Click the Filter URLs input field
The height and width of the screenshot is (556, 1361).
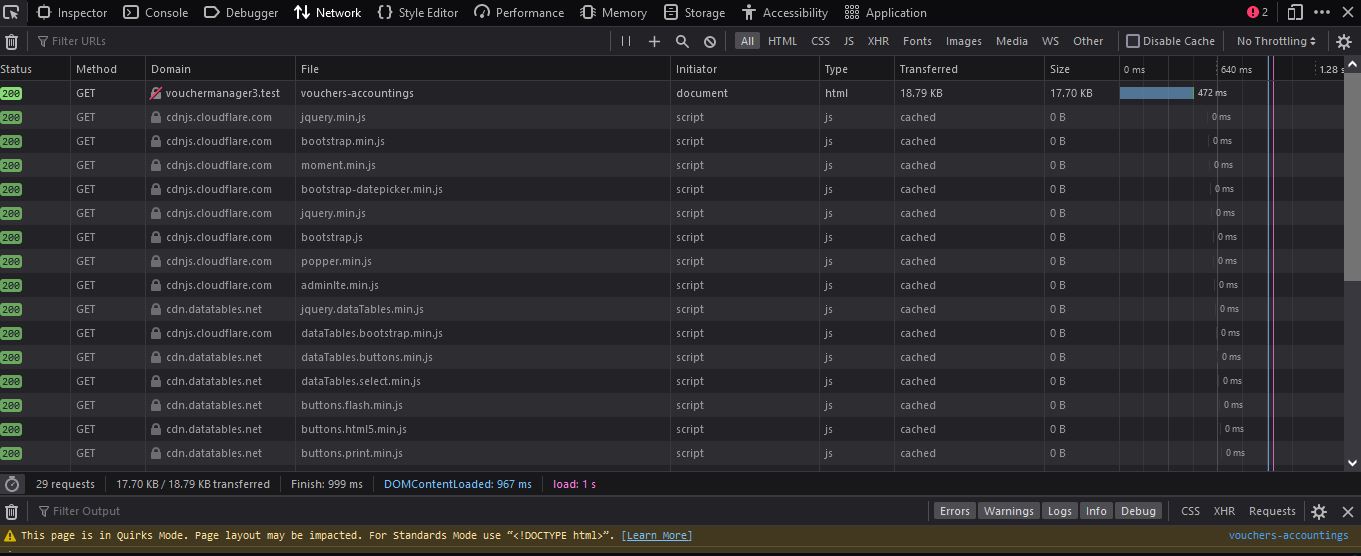pos(320,41)
